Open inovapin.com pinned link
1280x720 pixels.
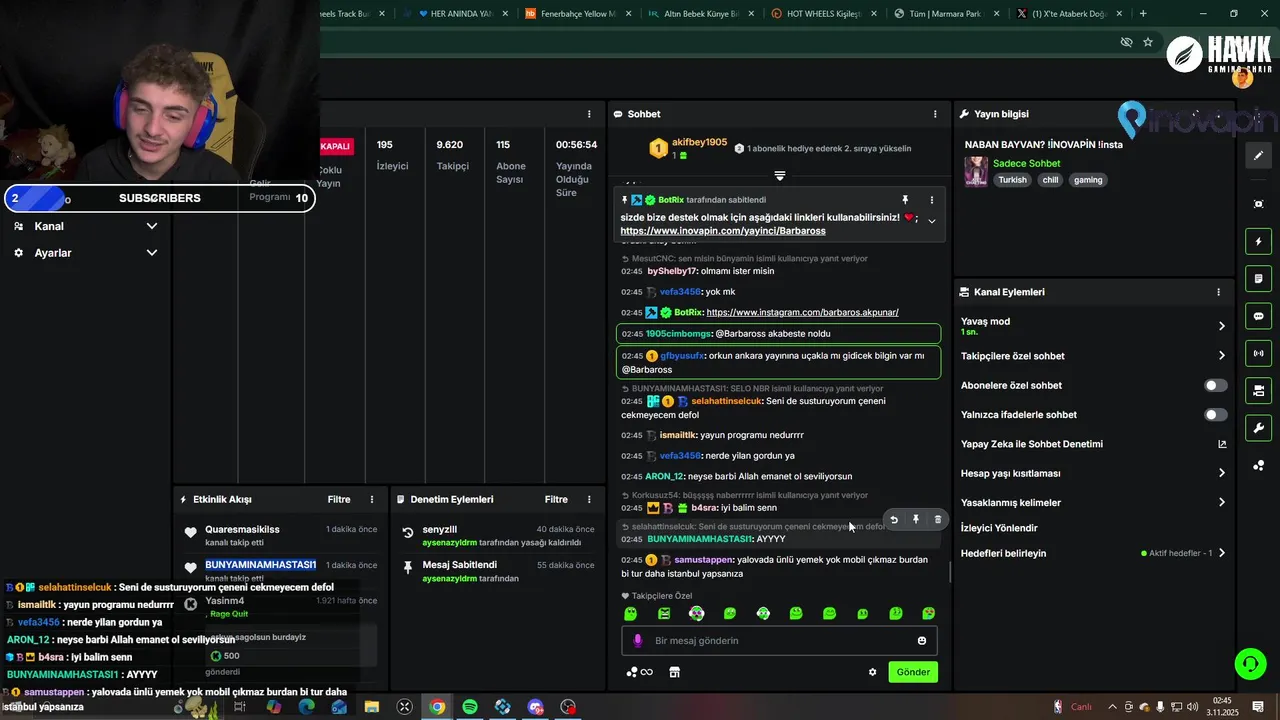723,231
